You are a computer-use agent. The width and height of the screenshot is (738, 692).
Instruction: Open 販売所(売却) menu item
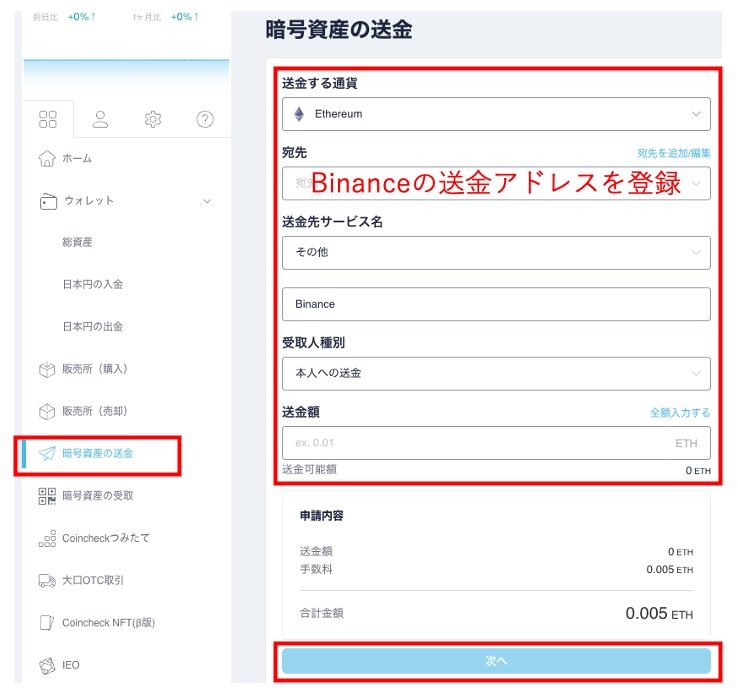click(x=95, y=411)
